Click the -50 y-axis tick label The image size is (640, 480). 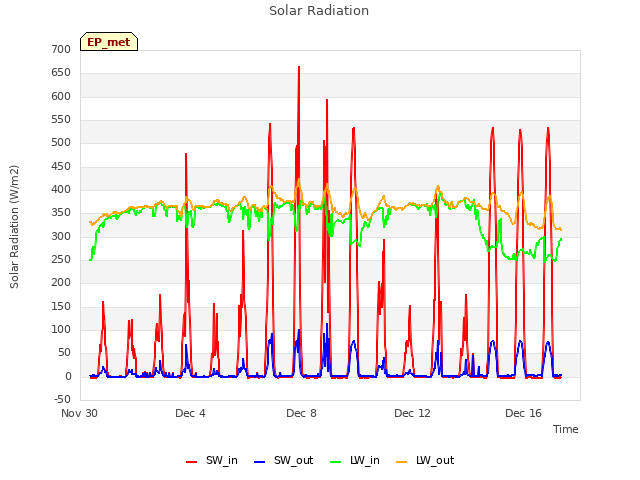[x=62, y=399]
